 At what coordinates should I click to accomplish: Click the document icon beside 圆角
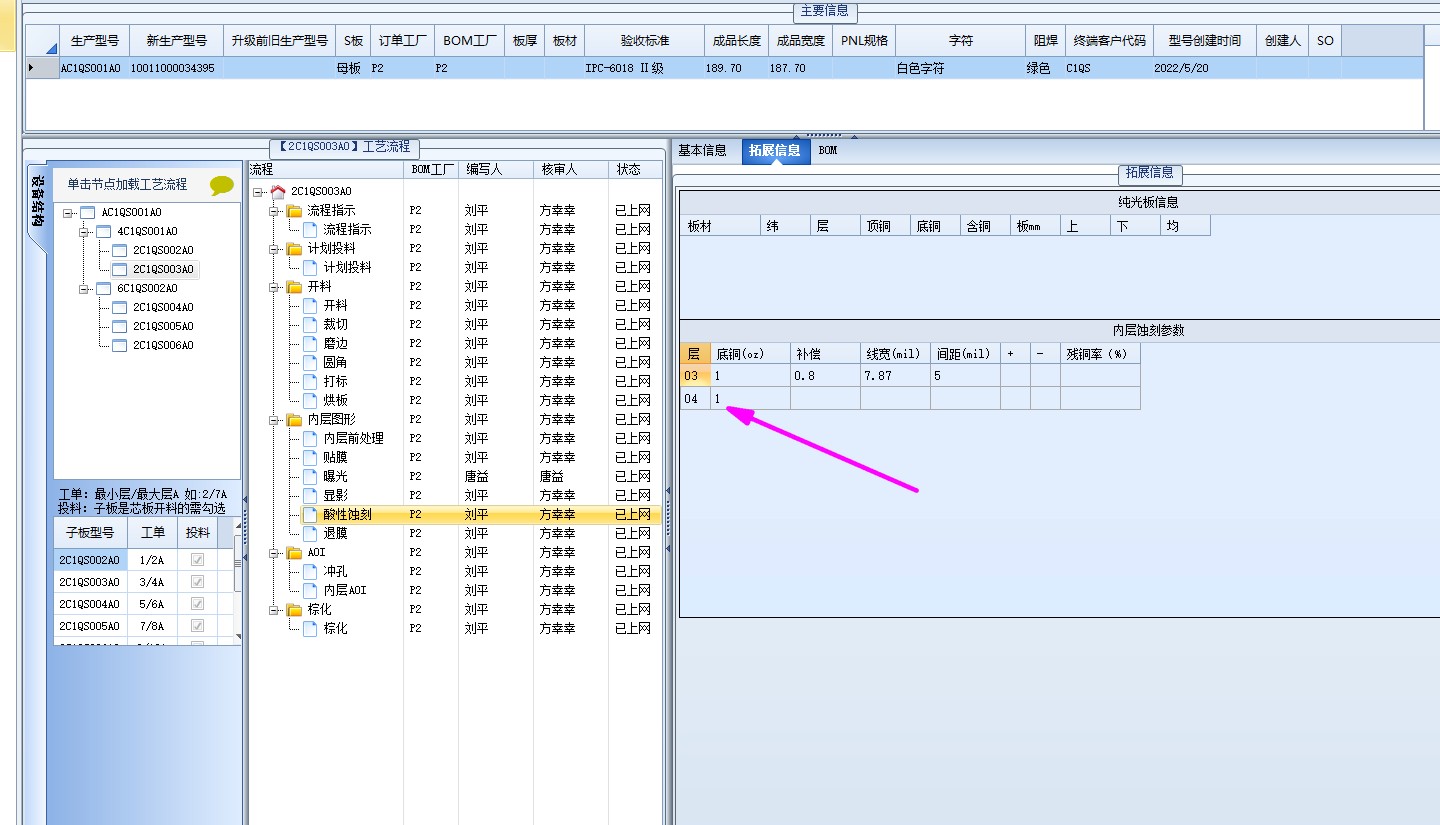pyautogui.click(x=310, y=362)
